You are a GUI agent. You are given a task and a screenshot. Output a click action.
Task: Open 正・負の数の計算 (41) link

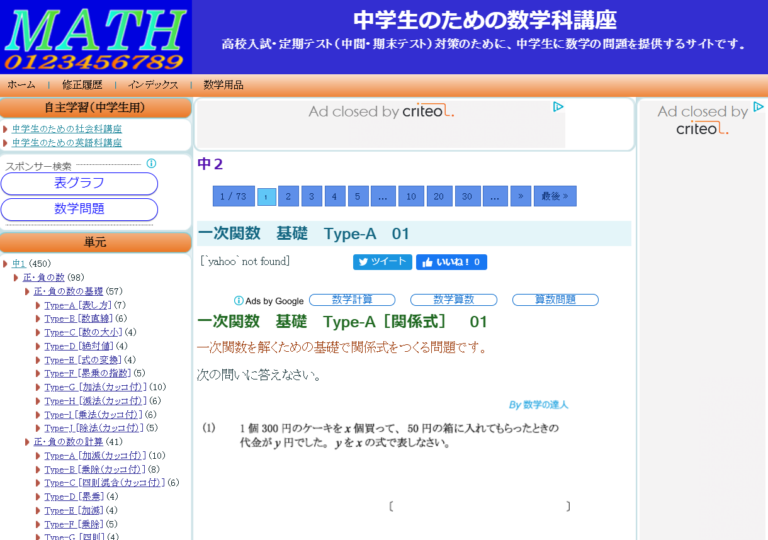[69, 442]
